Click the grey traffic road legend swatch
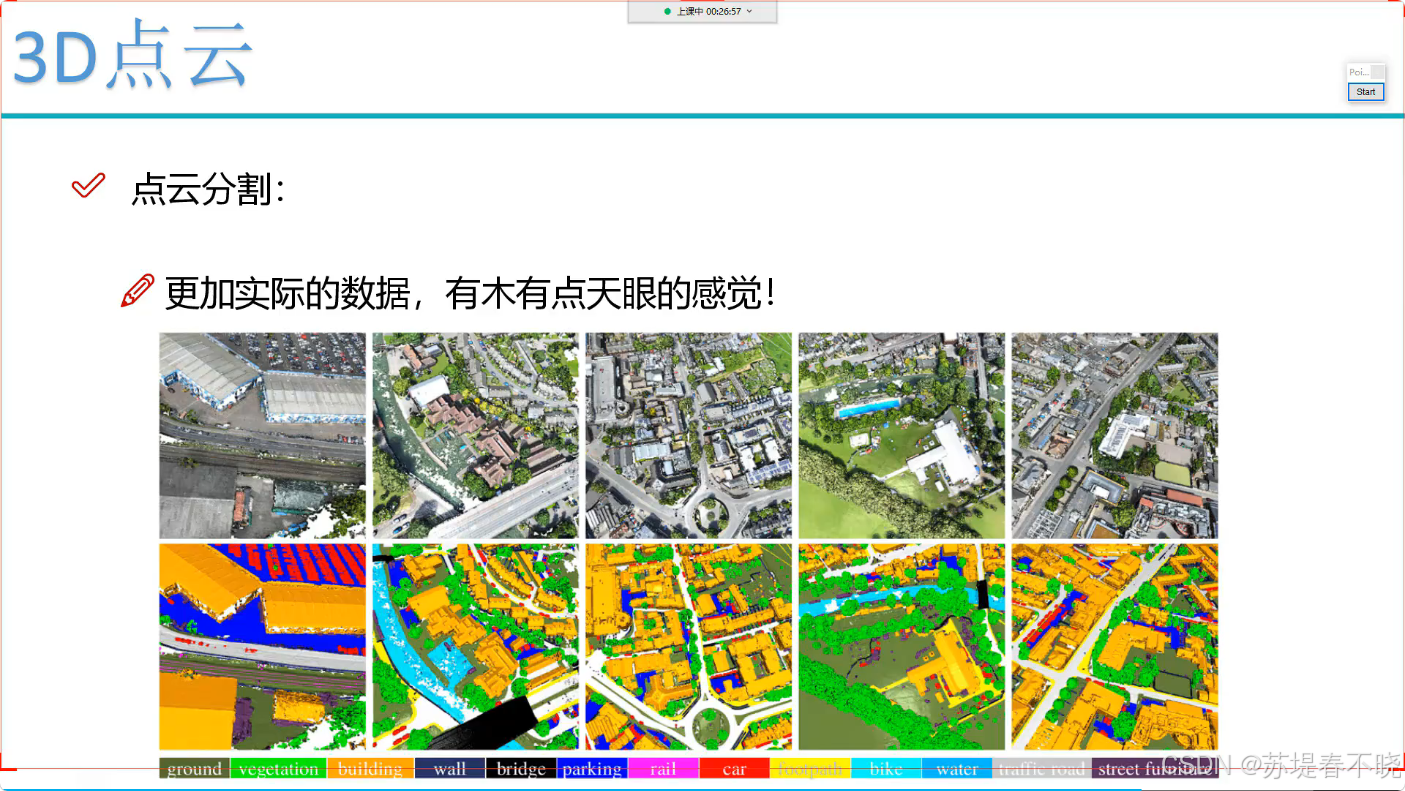 pos(1042,769)
